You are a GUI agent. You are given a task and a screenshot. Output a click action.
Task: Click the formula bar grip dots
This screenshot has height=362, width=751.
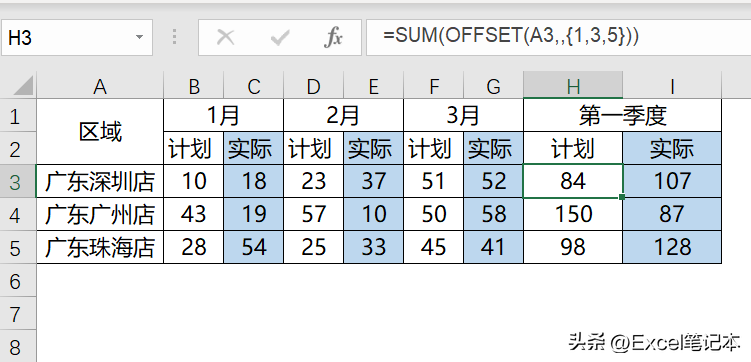pos(175,37)
